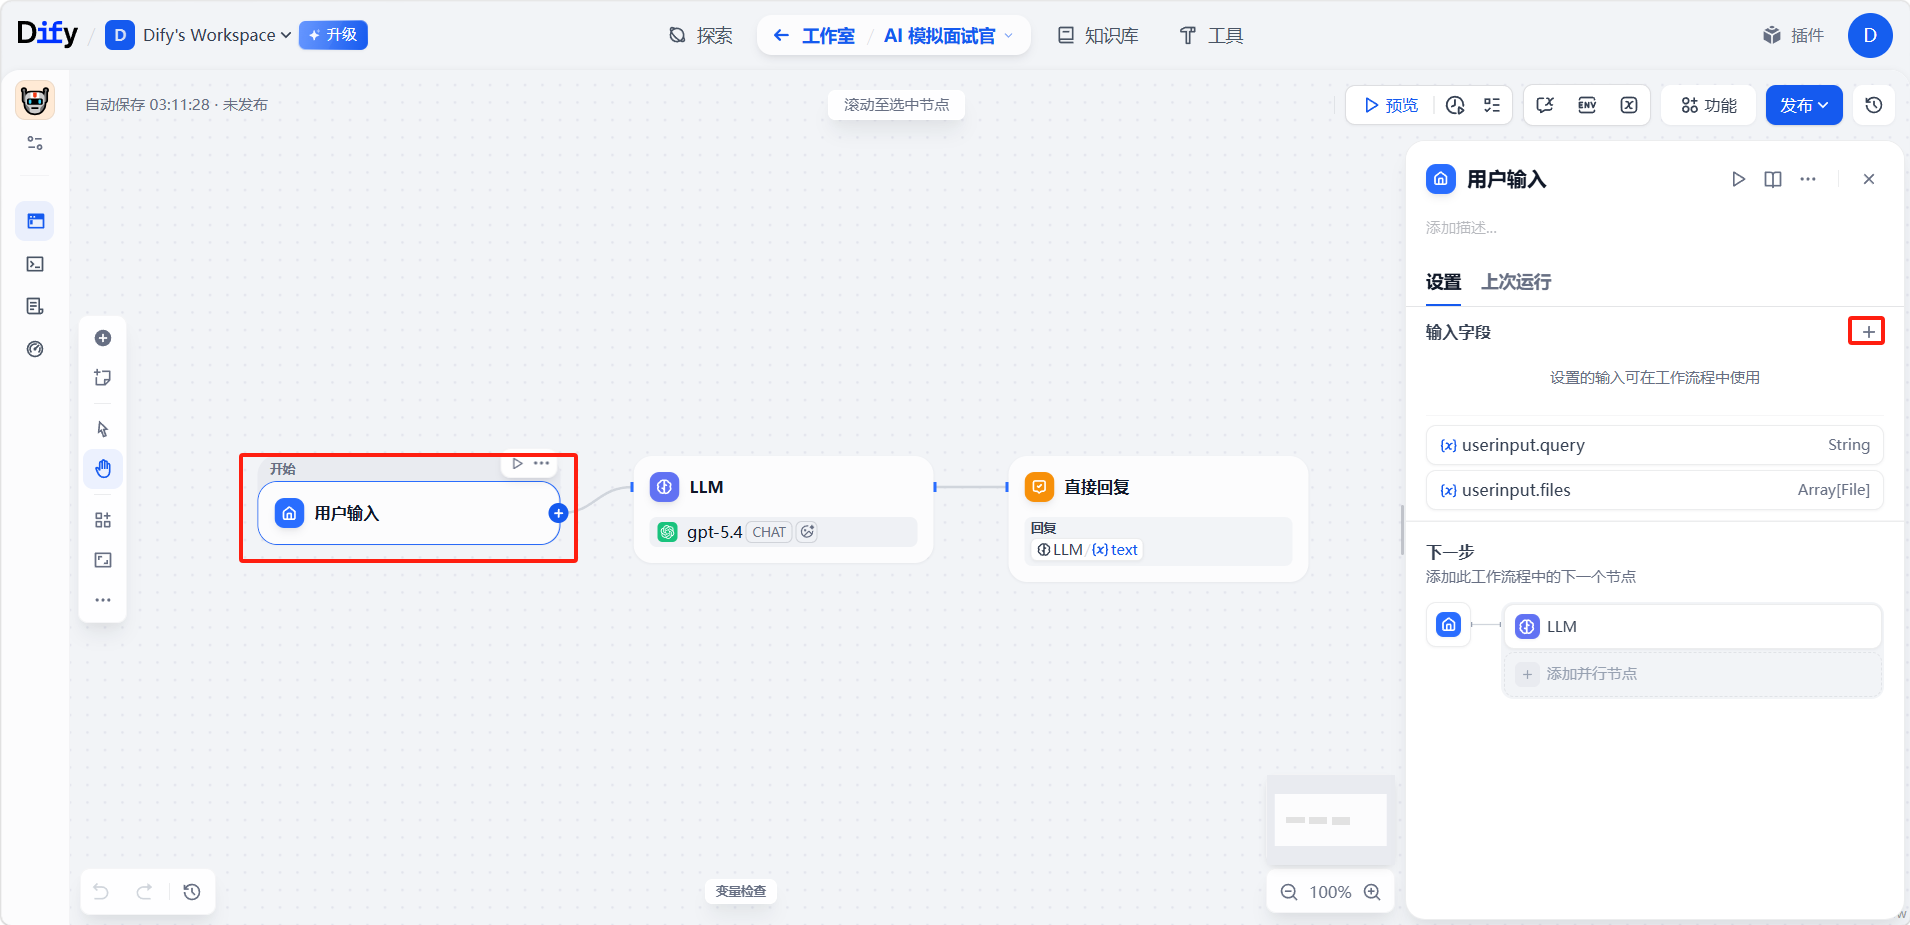The width and height of the screenshot is (1910, 925).
Task: Open the 知识库 menu item
Action: pos(1099,36)
